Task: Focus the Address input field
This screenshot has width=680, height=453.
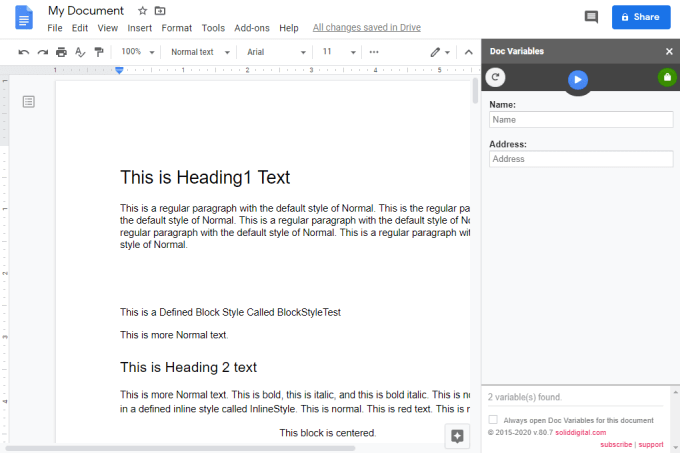Action: 581,159
